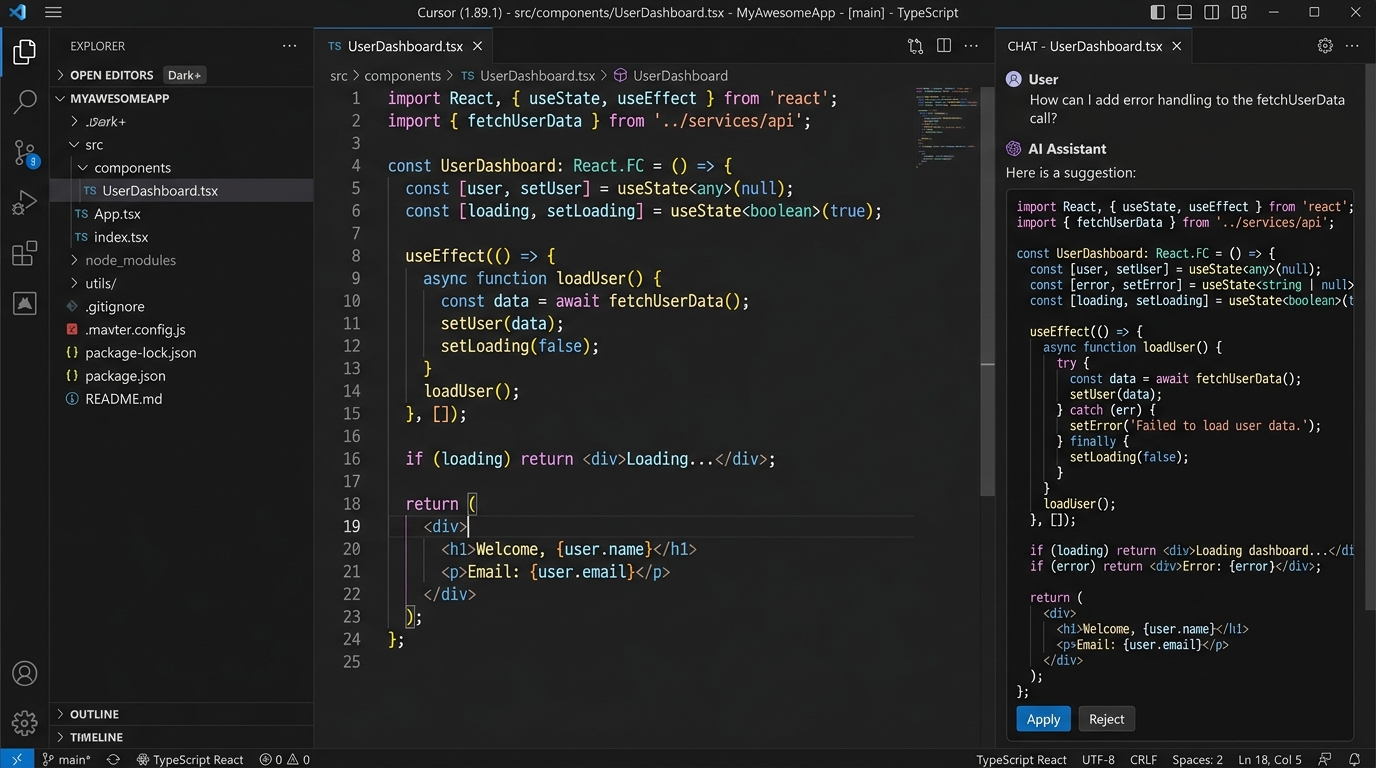Expand the OUTLINE section
This screenshot has width=1376, height=768.
[x=95, y=714]
